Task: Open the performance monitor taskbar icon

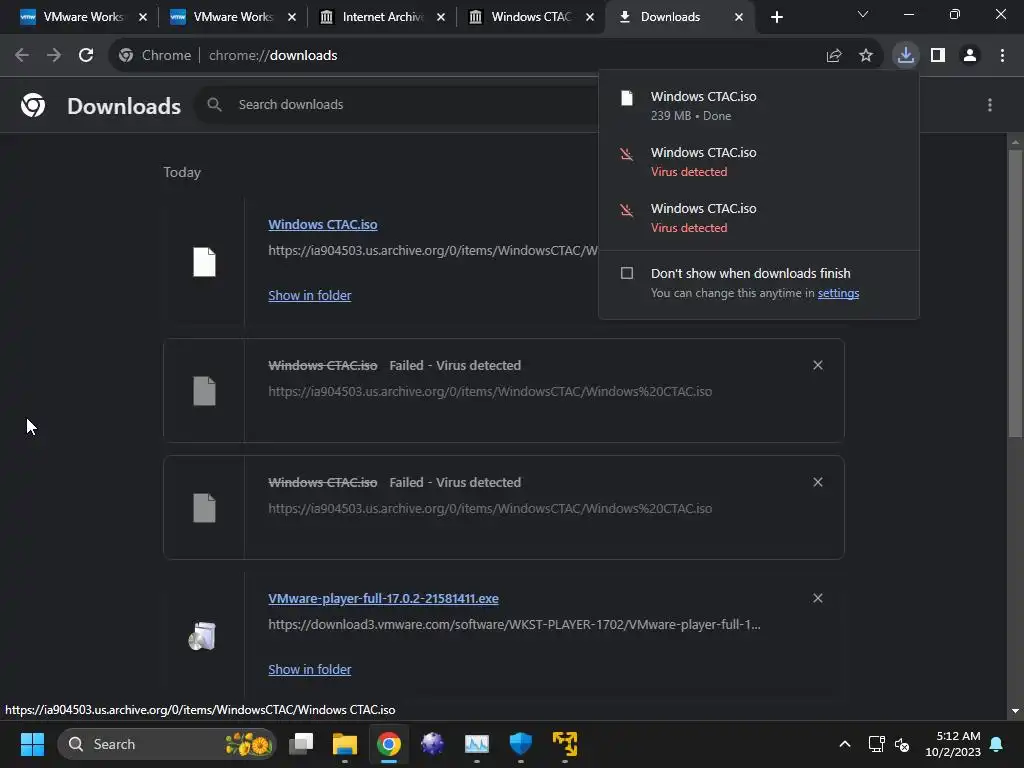Action: [477, 744]
